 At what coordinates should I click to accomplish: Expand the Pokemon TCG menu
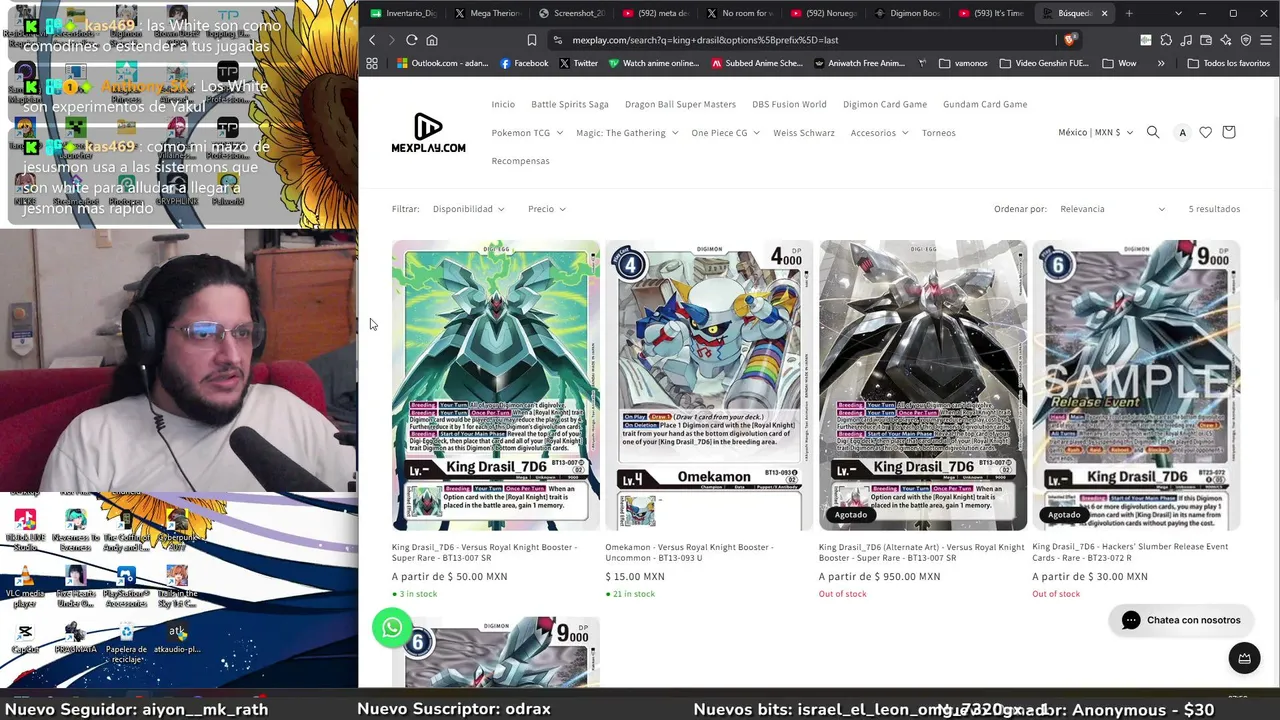click(527, 133)
